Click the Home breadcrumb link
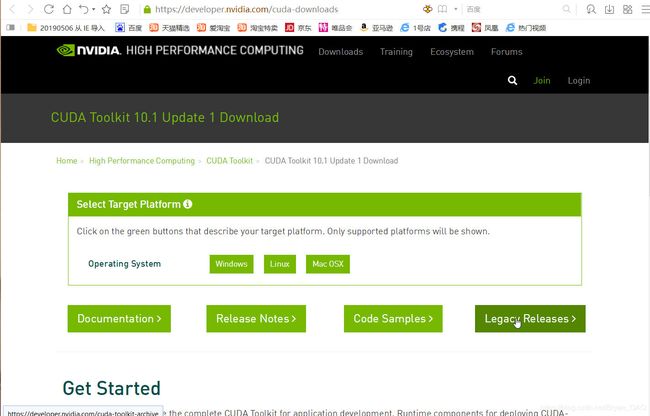This screenshot has height=416, width=650. pos(67,161)
